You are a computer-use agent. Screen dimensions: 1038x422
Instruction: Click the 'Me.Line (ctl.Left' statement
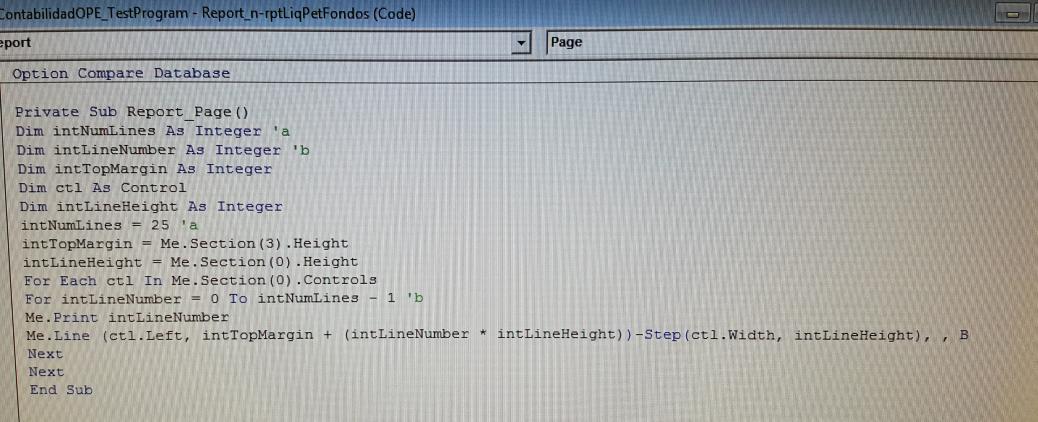(497, 335)
